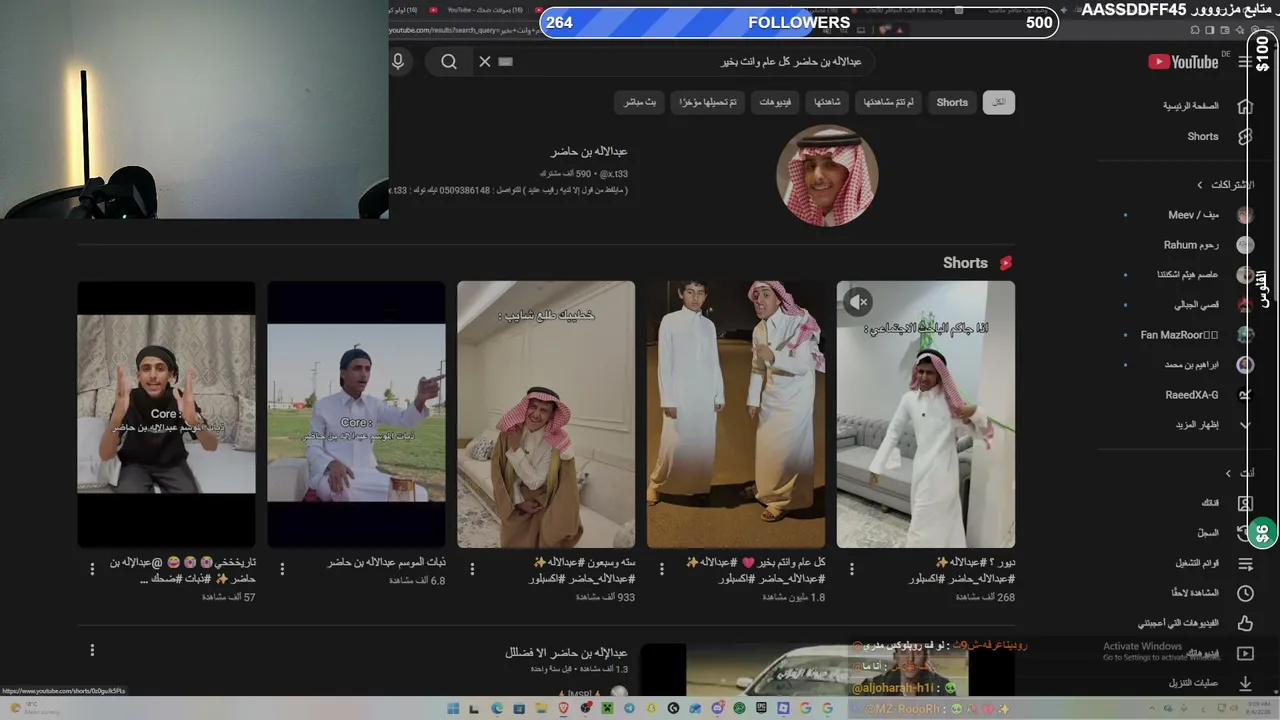Open channel name عبدالاله بن حاضر in results
Image resolution: width=1280 pixels, height=720 pixels.
589,151
